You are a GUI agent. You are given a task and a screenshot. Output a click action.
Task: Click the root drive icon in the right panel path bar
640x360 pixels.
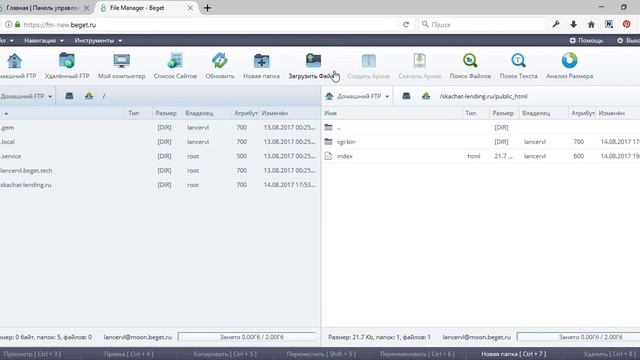click(x=406, y=96)
